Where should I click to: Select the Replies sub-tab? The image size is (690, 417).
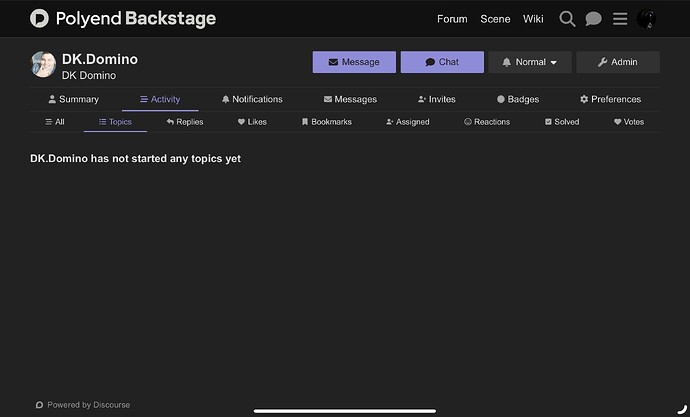[185, 122]
